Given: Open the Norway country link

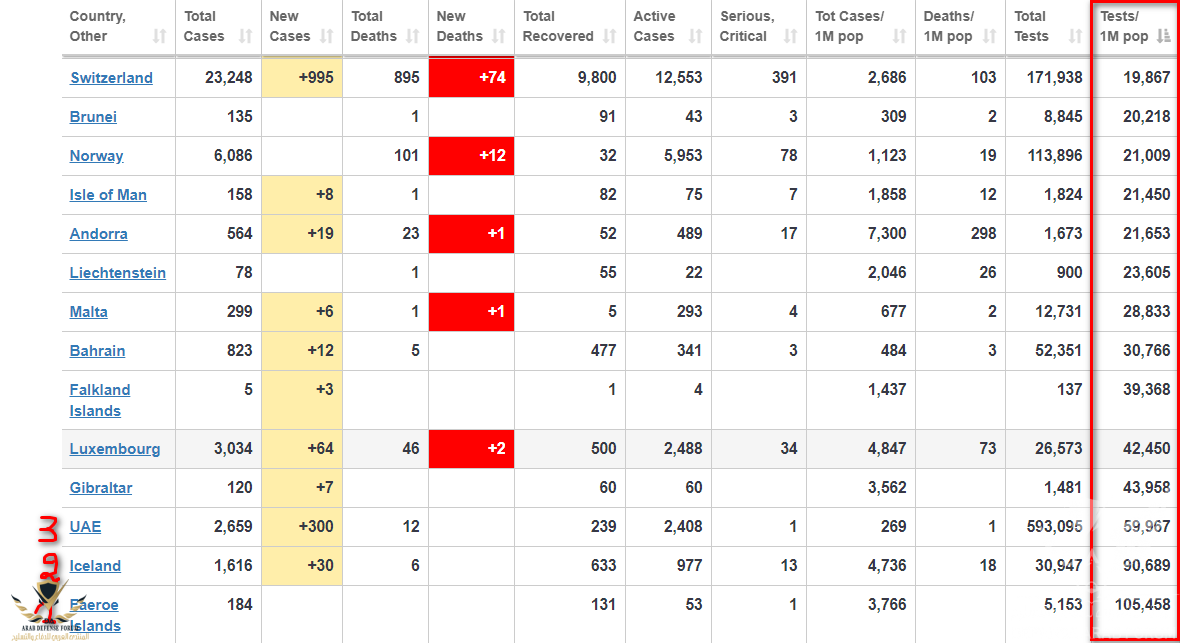Looking at the screenshot, I should (x=96, y=156).
